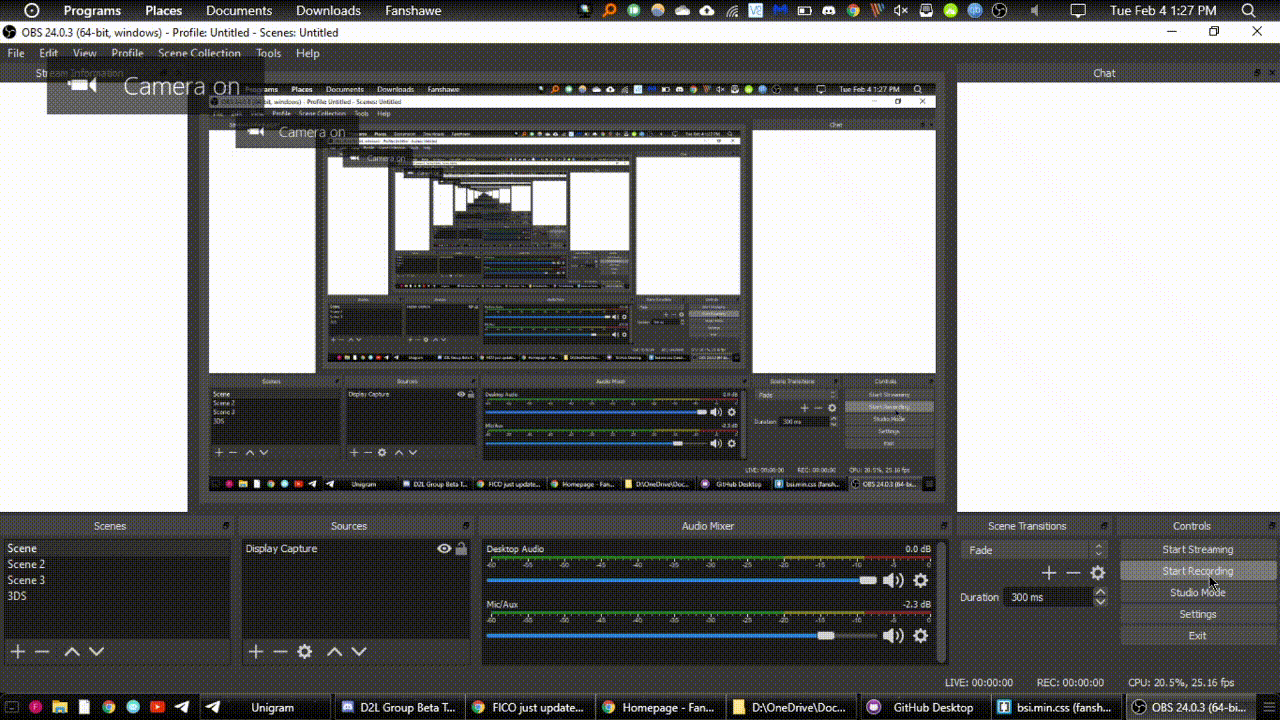The width and height of the screenshot is (1280, 720).
Task: Open the Fade transition dropdown
Action: [x=1034, y=550]
